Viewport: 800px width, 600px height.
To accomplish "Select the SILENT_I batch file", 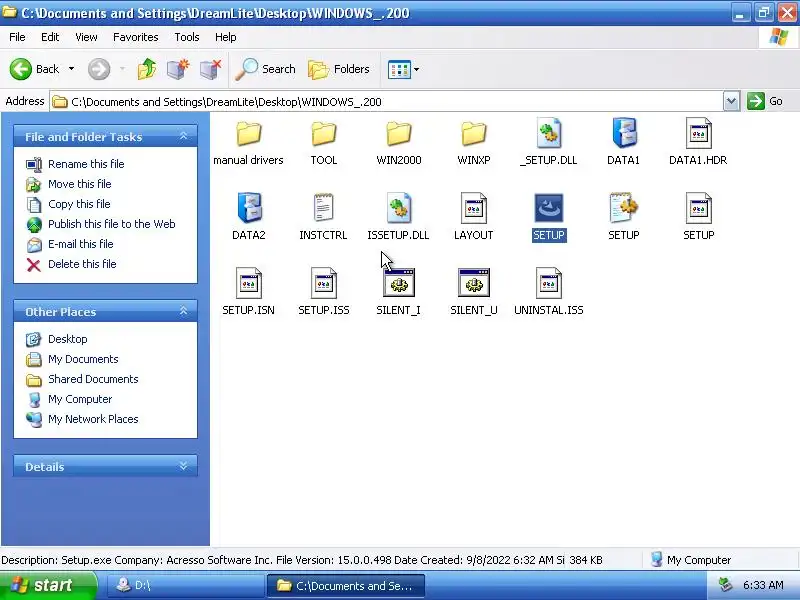I will point(398,292).
